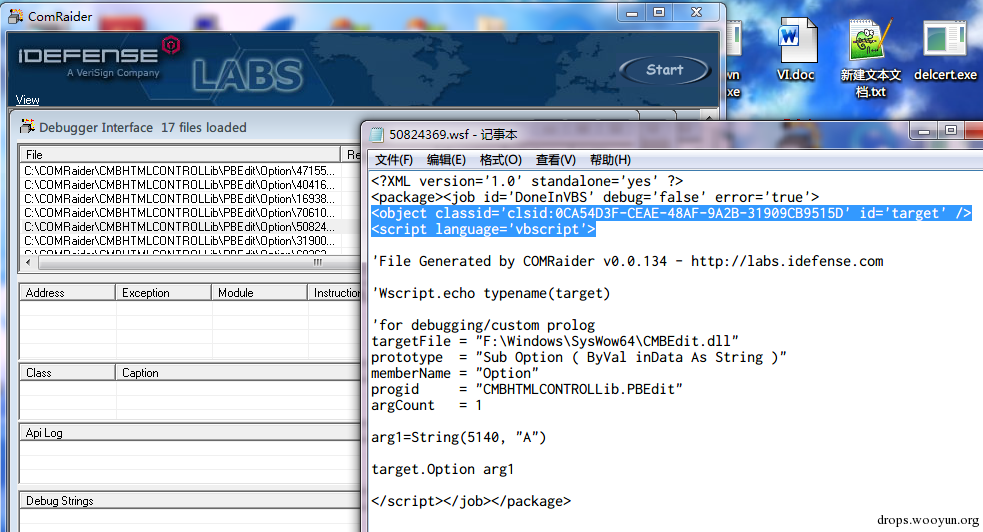The image size is (983, 532).
Task: Open the 编辑(E) menu
Action: tap(446, 160)
